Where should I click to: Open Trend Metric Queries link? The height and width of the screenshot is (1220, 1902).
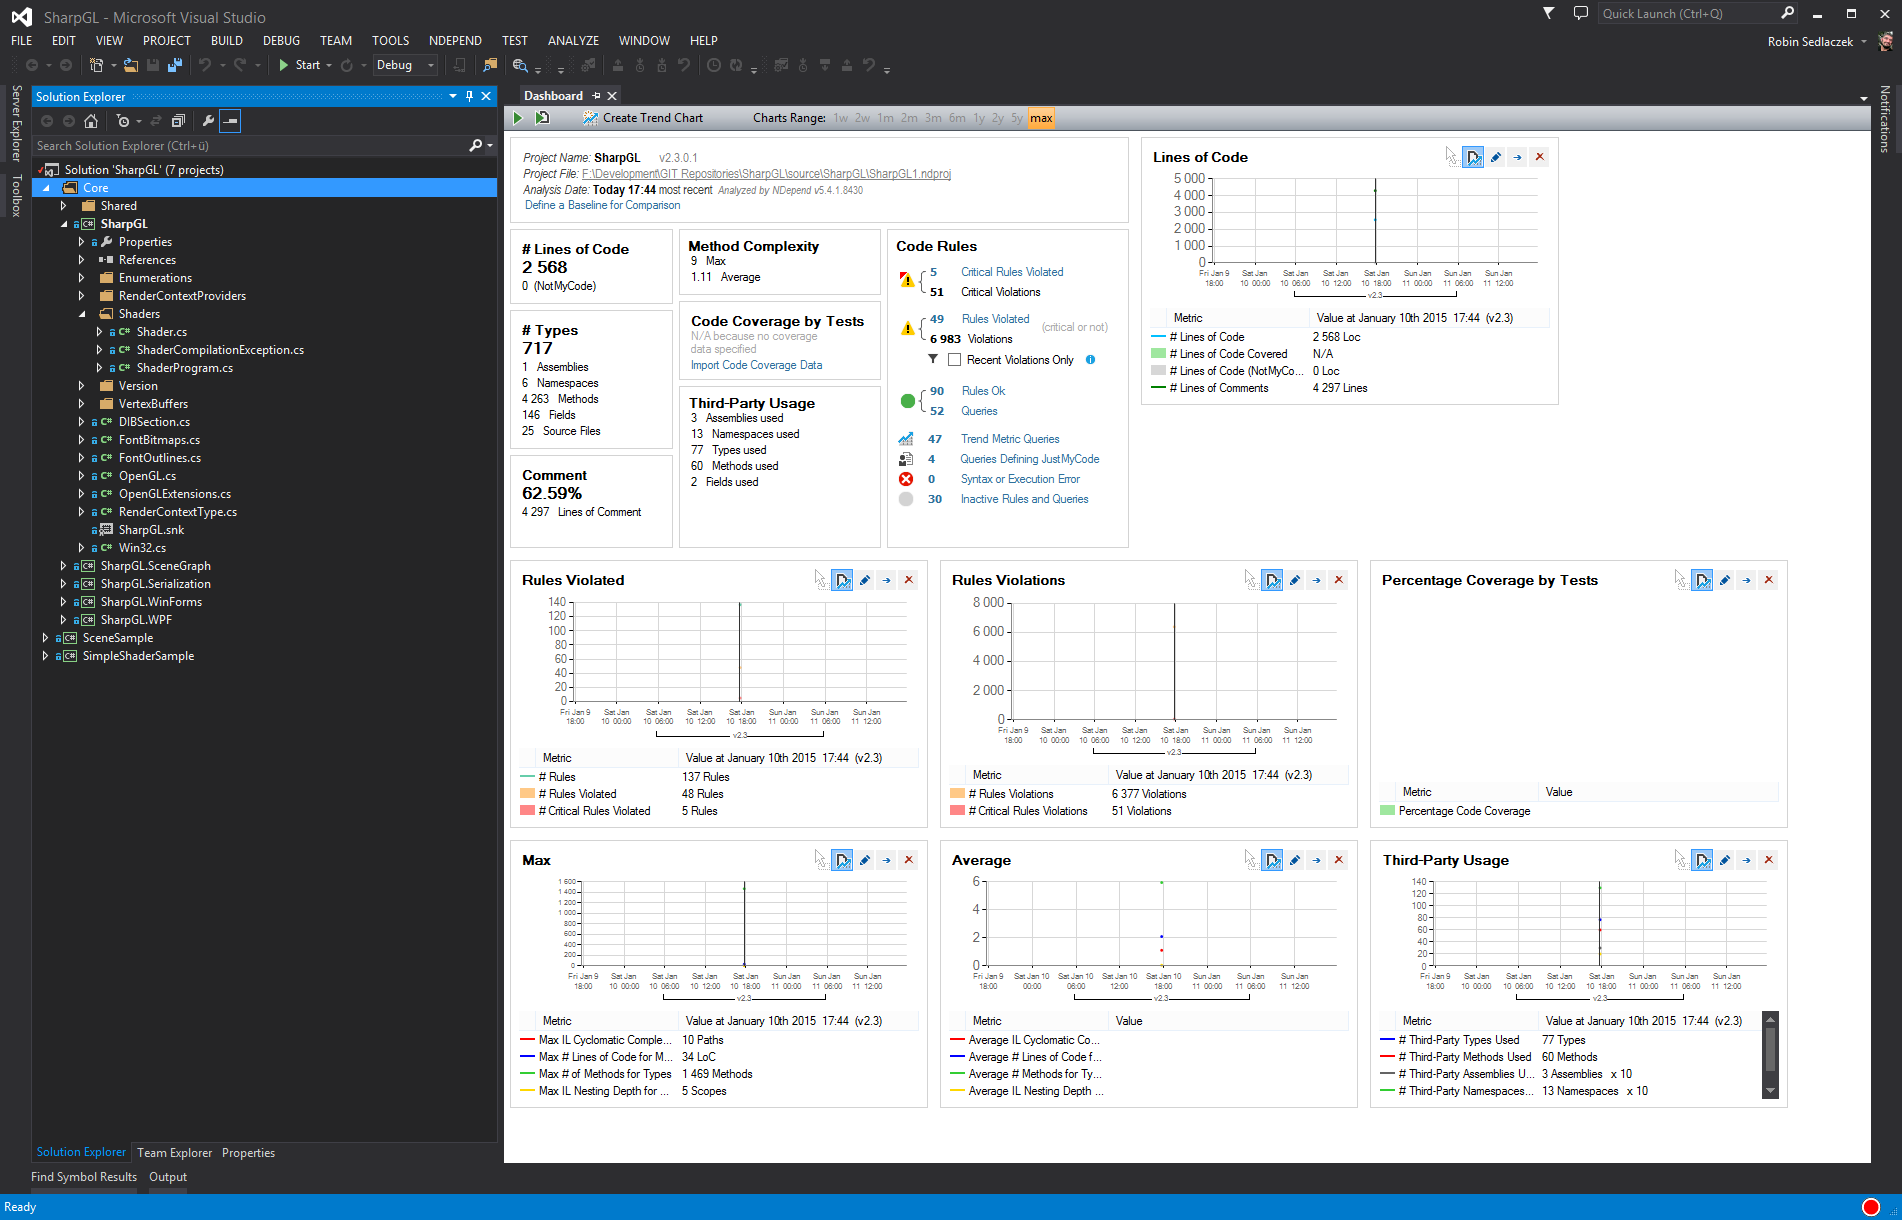(1010, 439)
